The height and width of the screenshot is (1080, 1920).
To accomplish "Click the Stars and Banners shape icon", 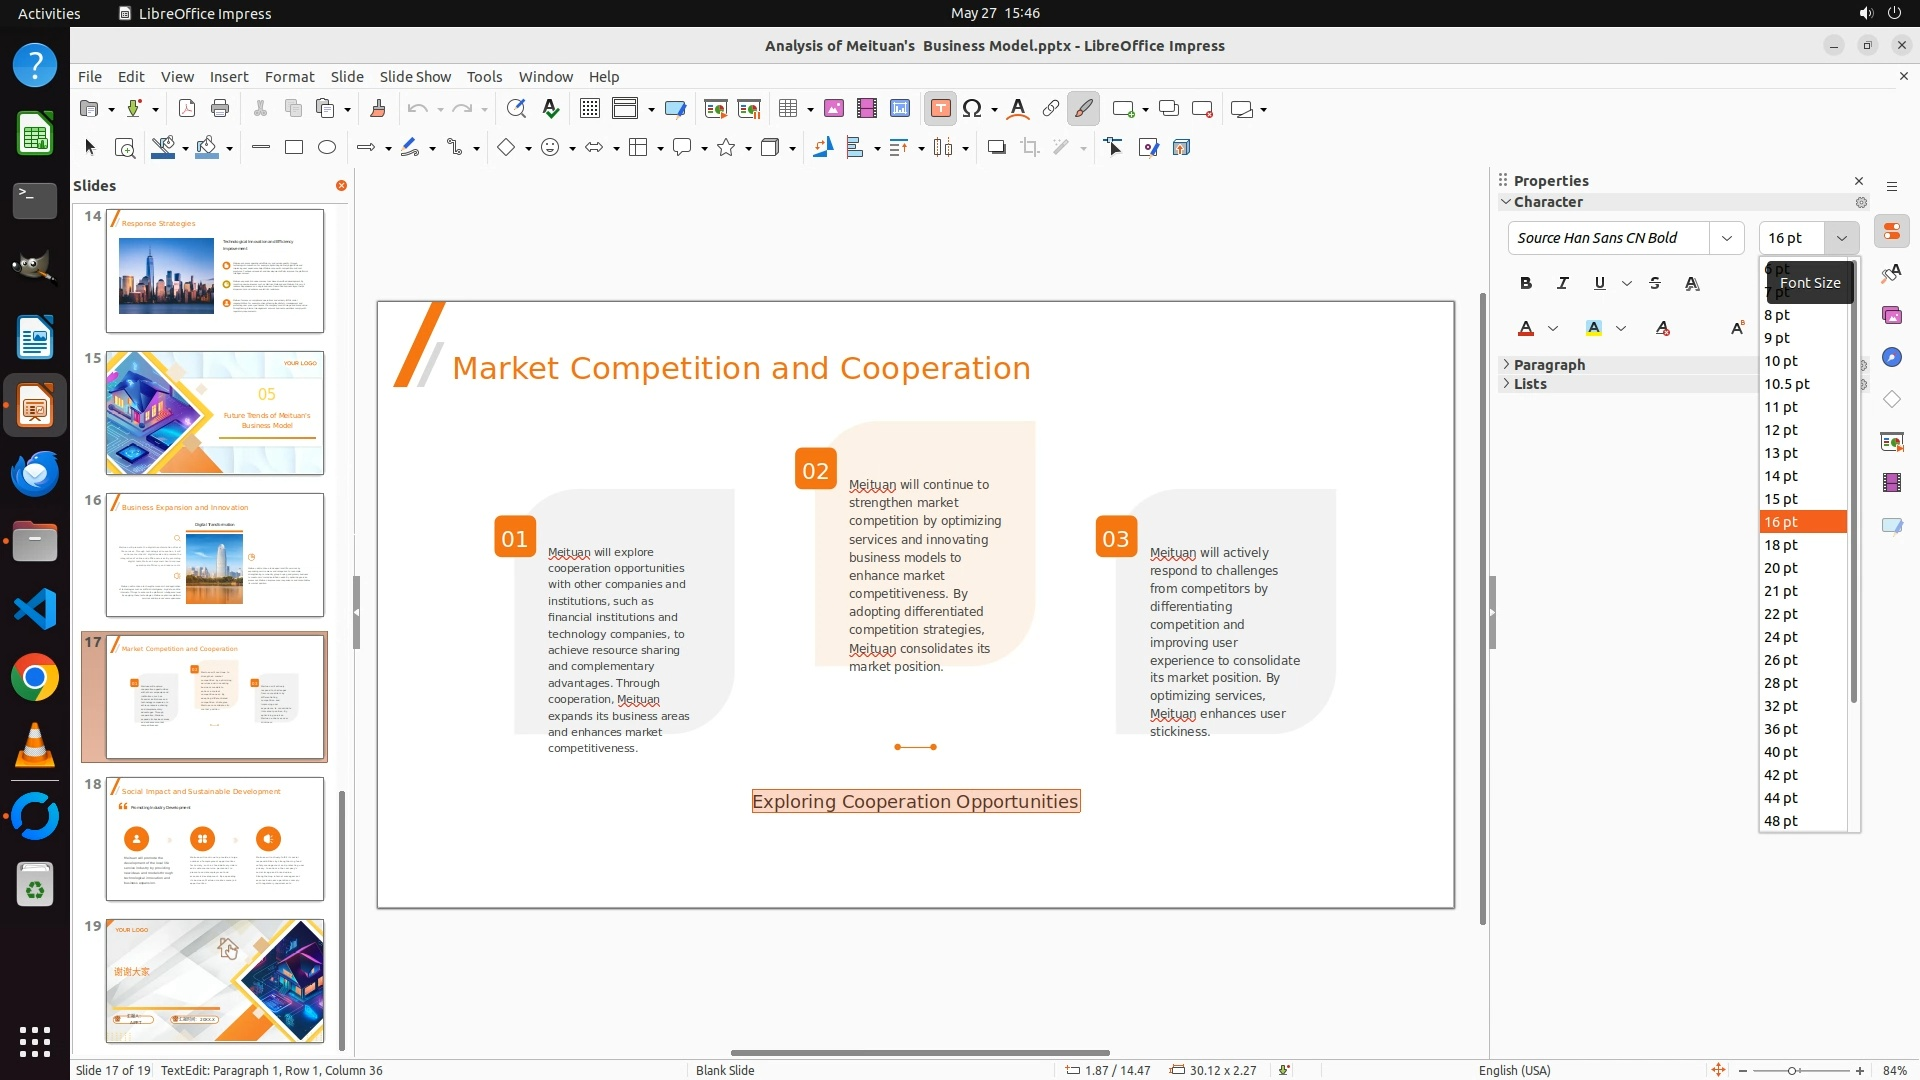I will [x=727, y=148].
